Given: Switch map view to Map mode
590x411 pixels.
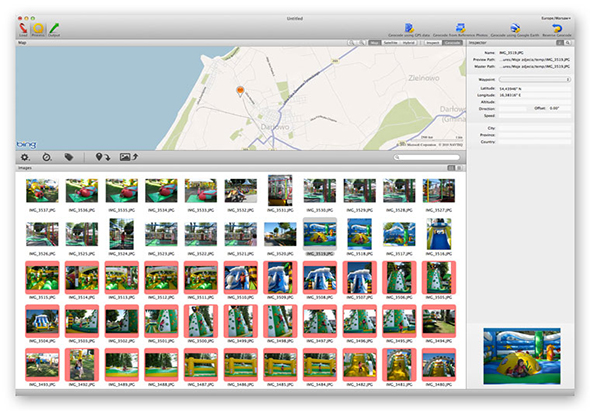Looking at the screenshot, I should click(x=374, y=43).
